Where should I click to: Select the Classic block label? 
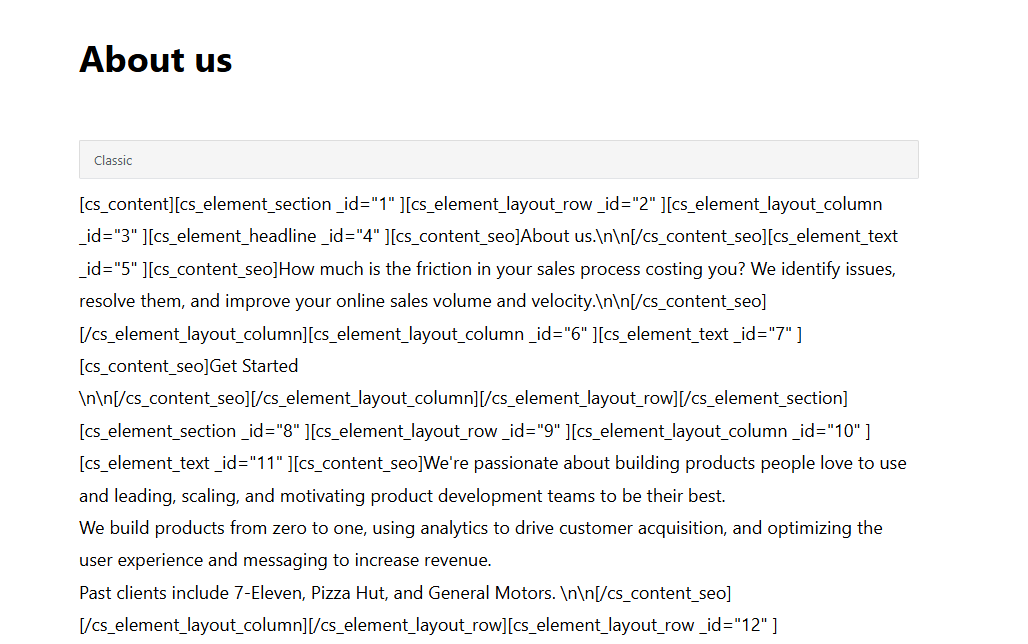click(113, 161)
